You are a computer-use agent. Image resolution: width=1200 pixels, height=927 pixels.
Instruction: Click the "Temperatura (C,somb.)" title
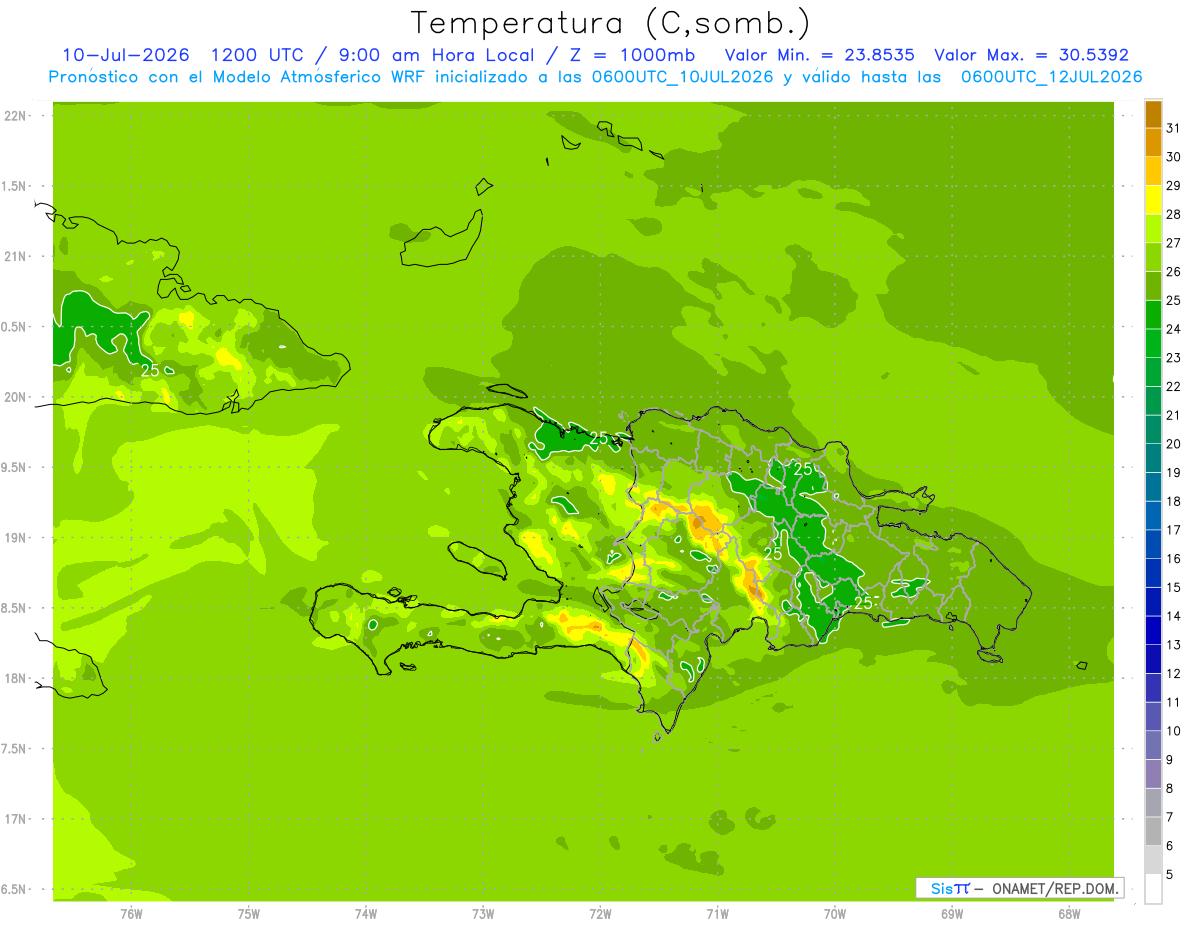pyautogui.click(x=611, y=23)
